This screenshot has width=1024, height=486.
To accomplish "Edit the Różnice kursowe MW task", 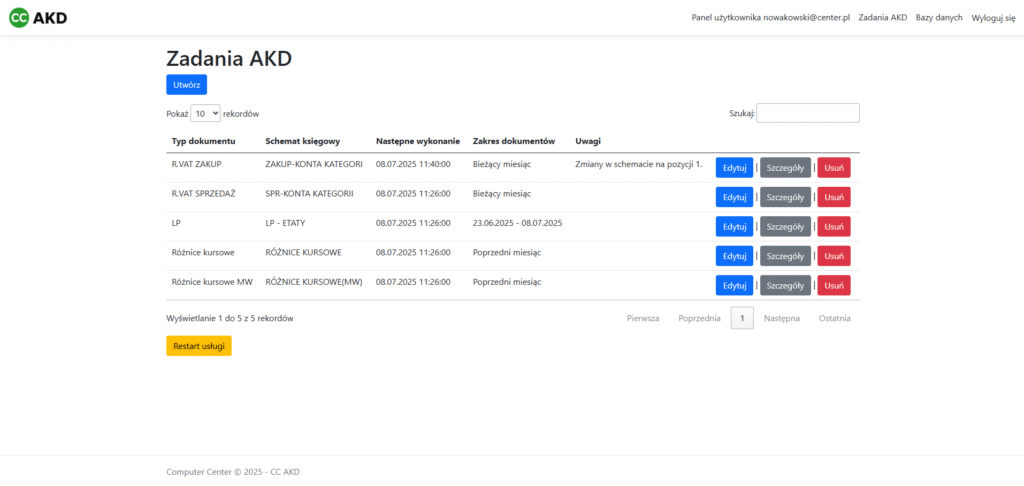I will (734, 285).
